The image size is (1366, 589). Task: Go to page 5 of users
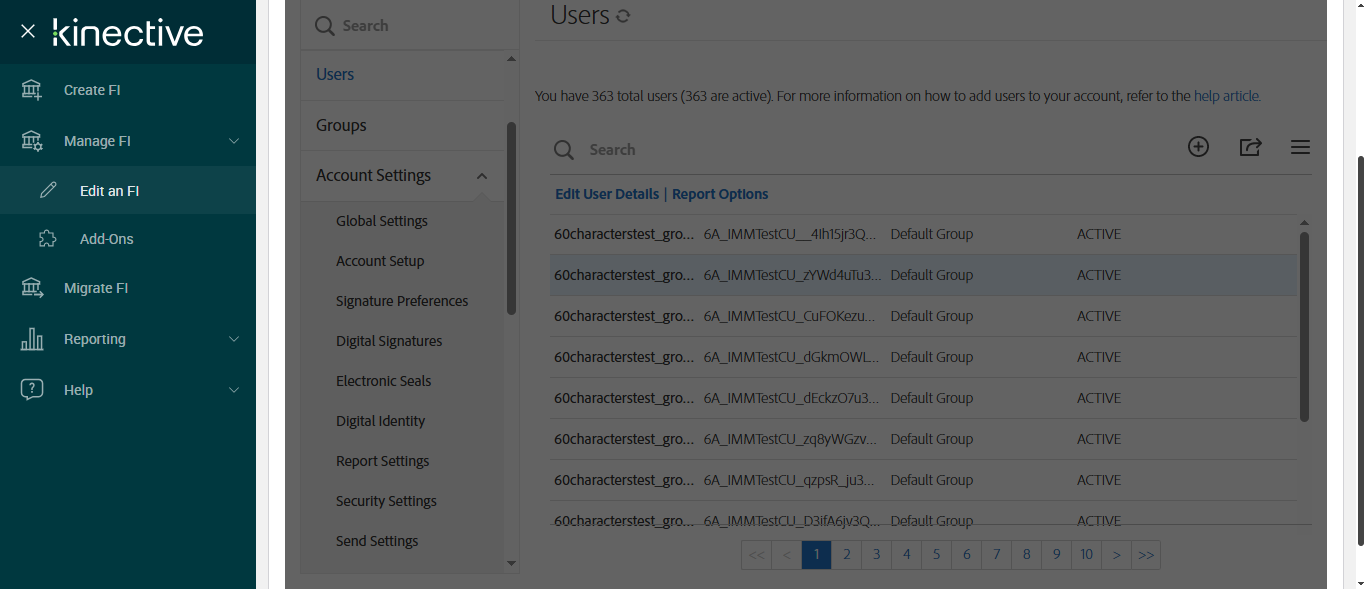[x=936, y=554]
